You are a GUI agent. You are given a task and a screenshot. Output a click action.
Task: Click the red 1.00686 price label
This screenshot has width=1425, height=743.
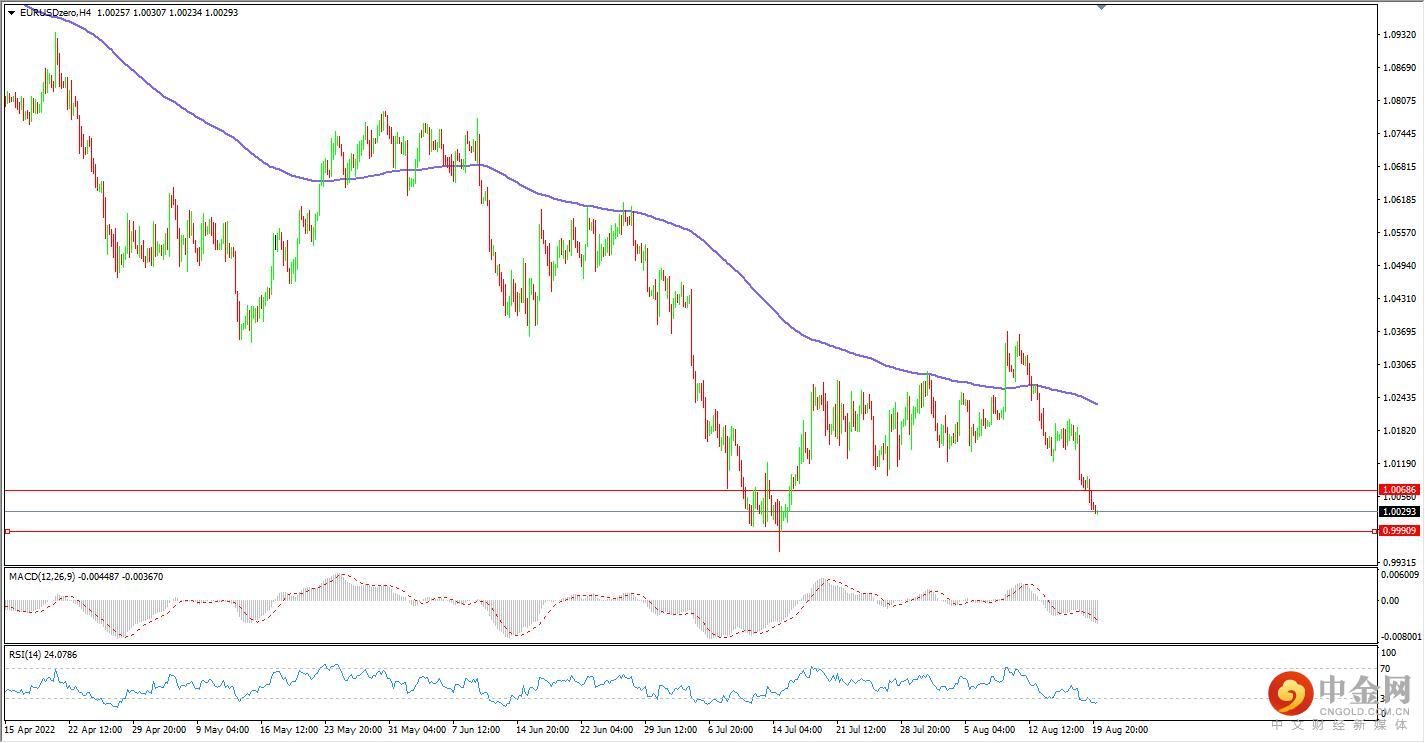tap(1397, 491)
